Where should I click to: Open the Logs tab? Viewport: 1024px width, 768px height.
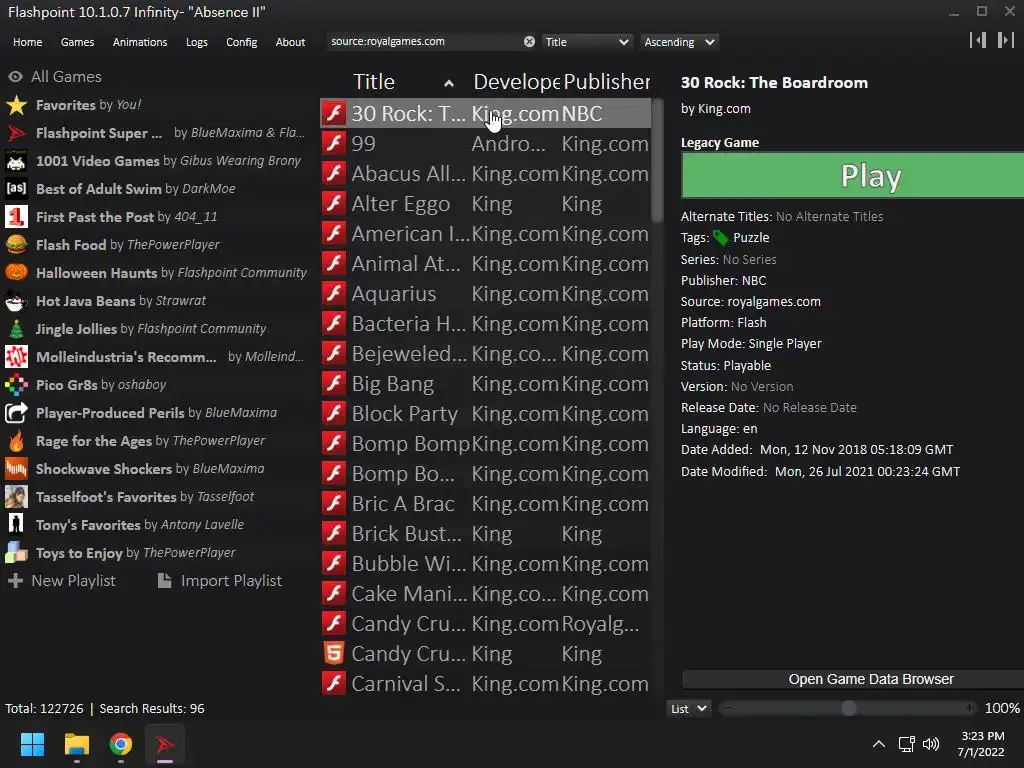(197, 42)
